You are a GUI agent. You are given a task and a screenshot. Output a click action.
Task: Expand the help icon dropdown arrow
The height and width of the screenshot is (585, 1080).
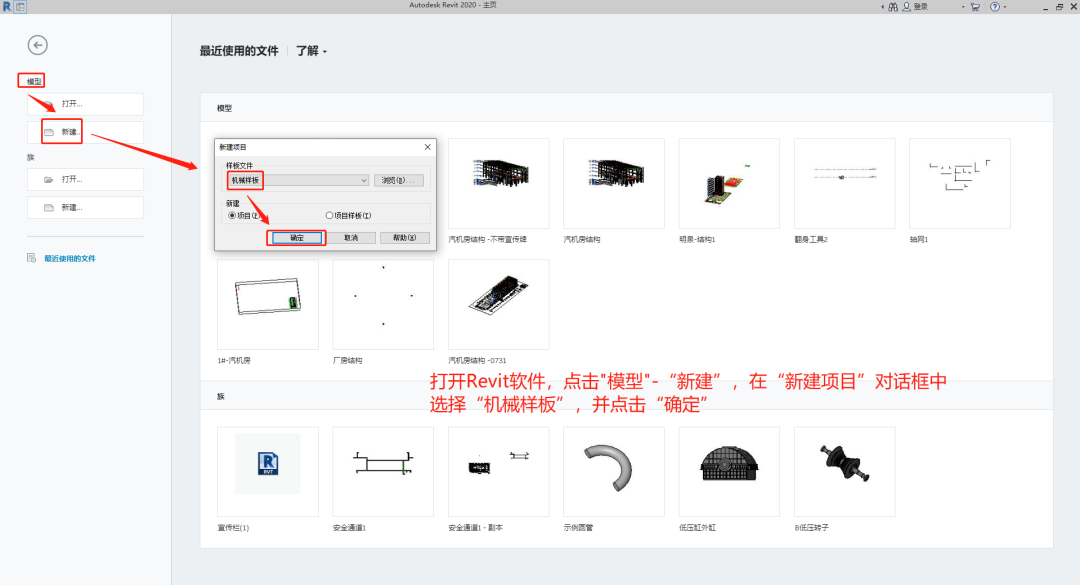pyautogui.click(x=1004, y=7)
